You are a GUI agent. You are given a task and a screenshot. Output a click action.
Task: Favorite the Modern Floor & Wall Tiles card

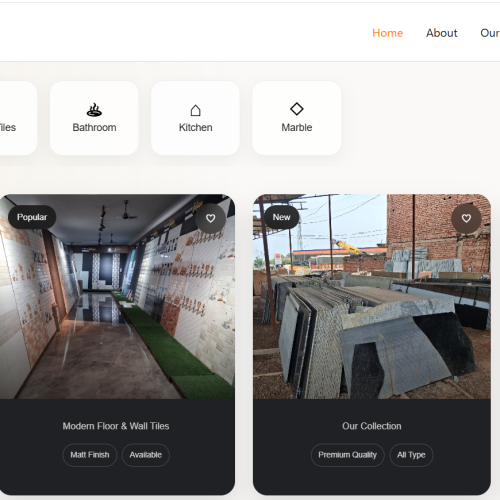(210, 218)
